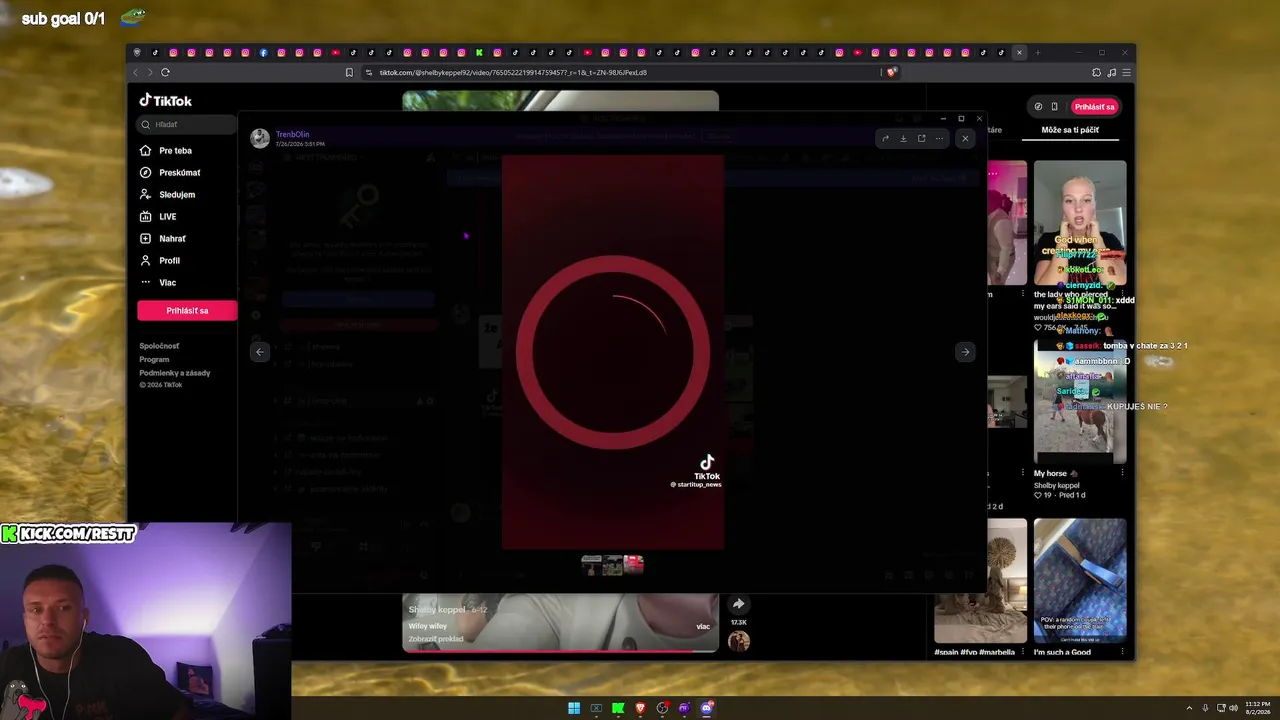1280x720 pixels.
Task: Show hidden system tray icons
Action: tap(1189, 708)
